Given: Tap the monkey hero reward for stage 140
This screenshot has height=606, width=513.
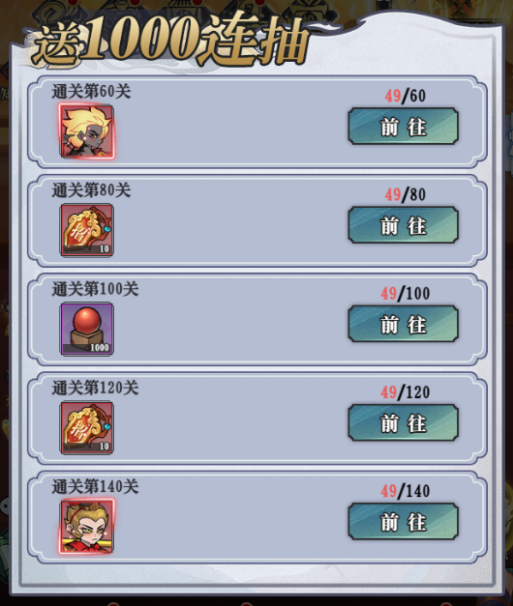Looking at the screenshot, I should point(87,526).
